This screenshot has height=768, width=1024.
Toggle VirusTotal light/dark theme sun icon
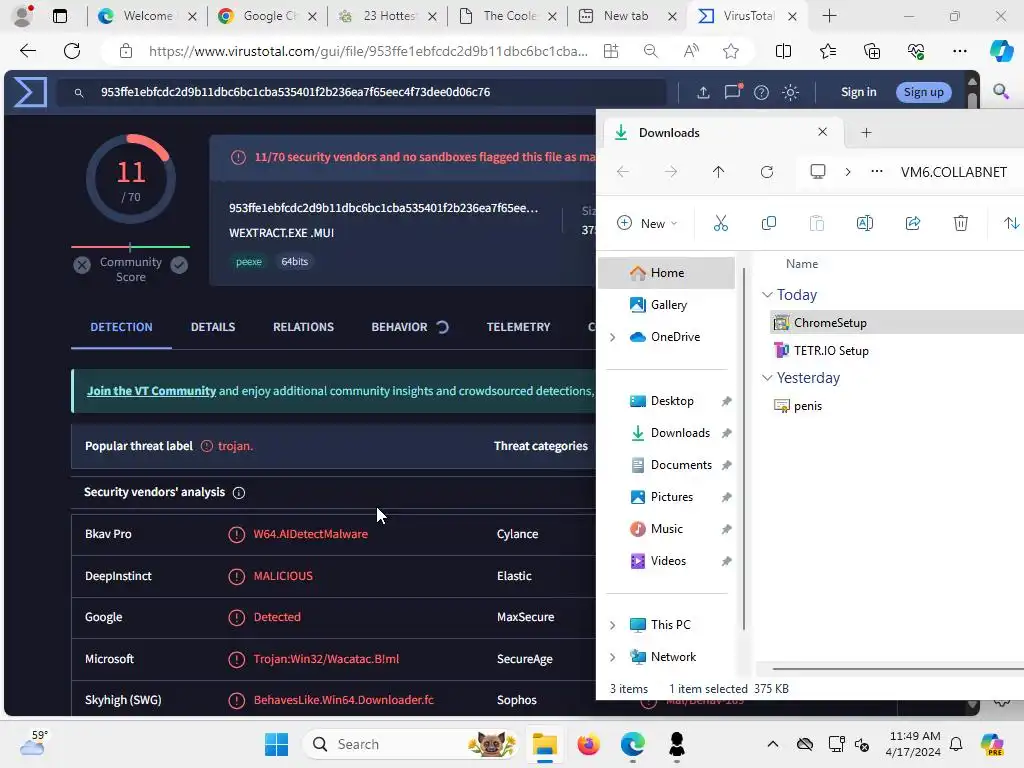pos(791,93)
